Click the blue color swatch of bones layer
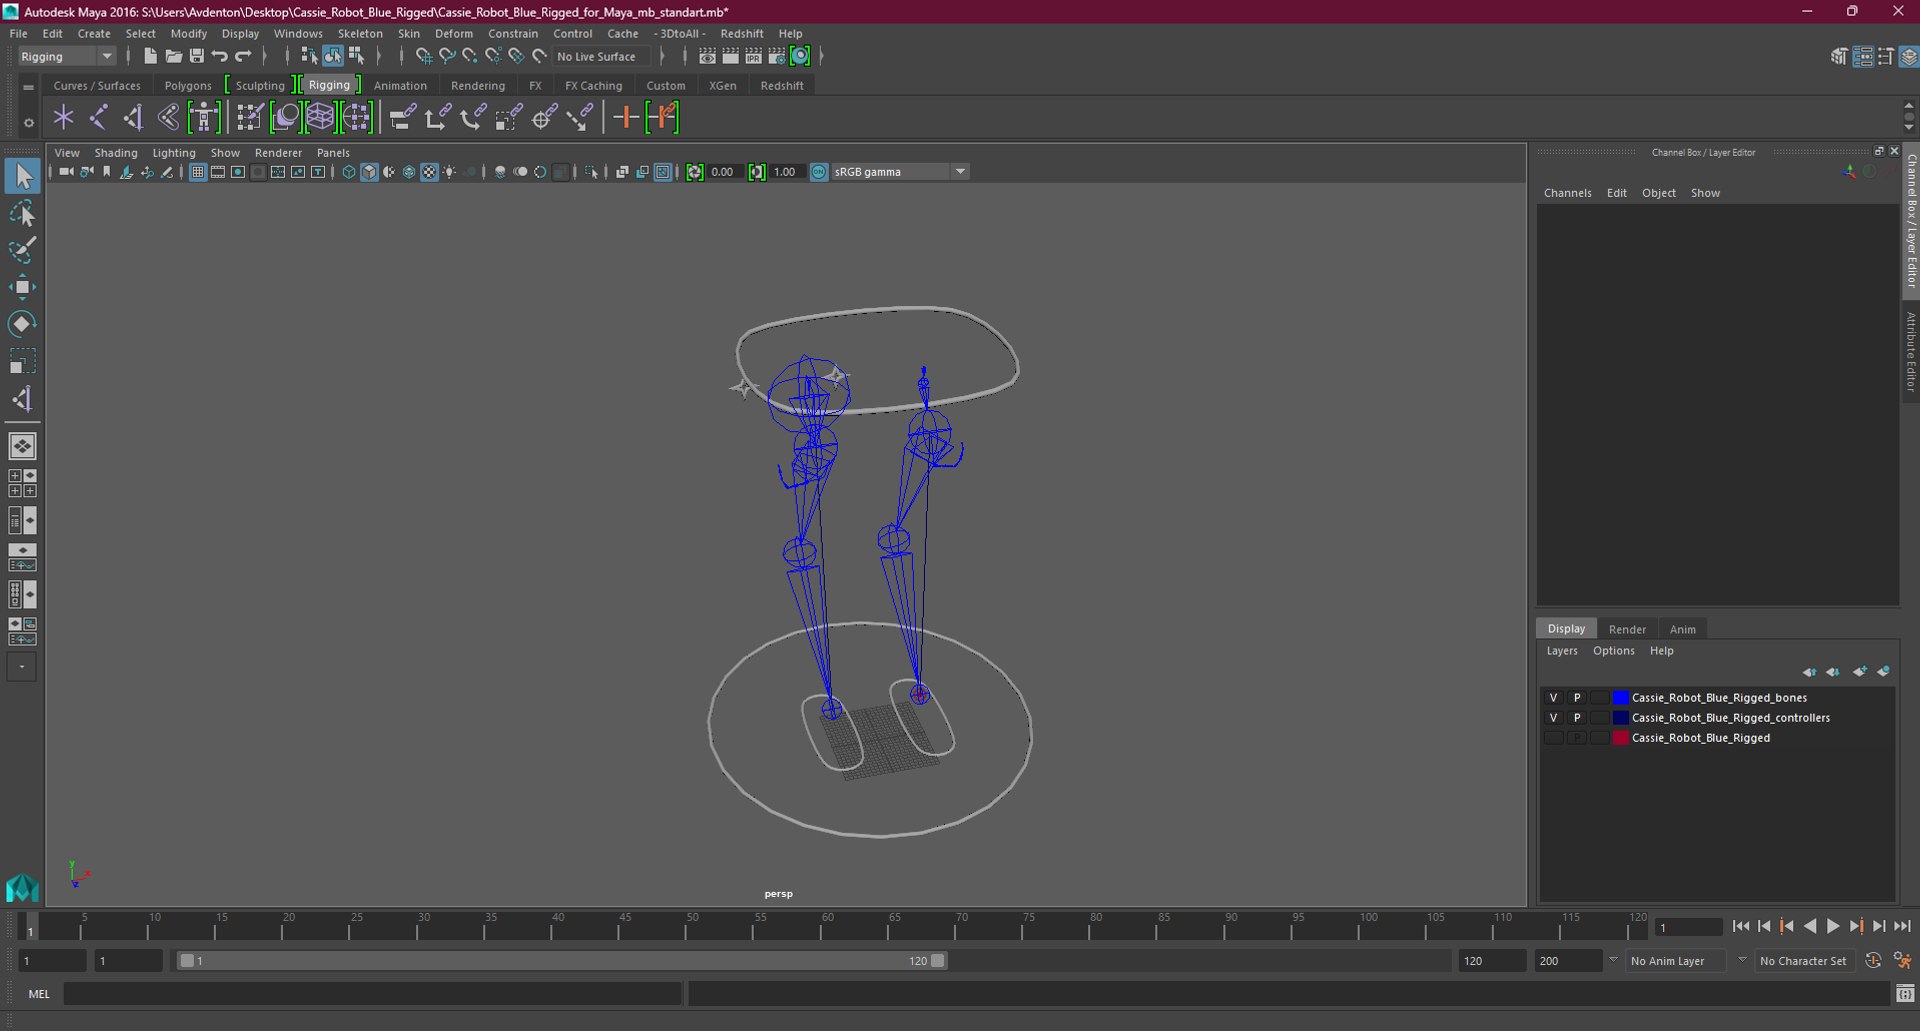 coord(1621,698)
